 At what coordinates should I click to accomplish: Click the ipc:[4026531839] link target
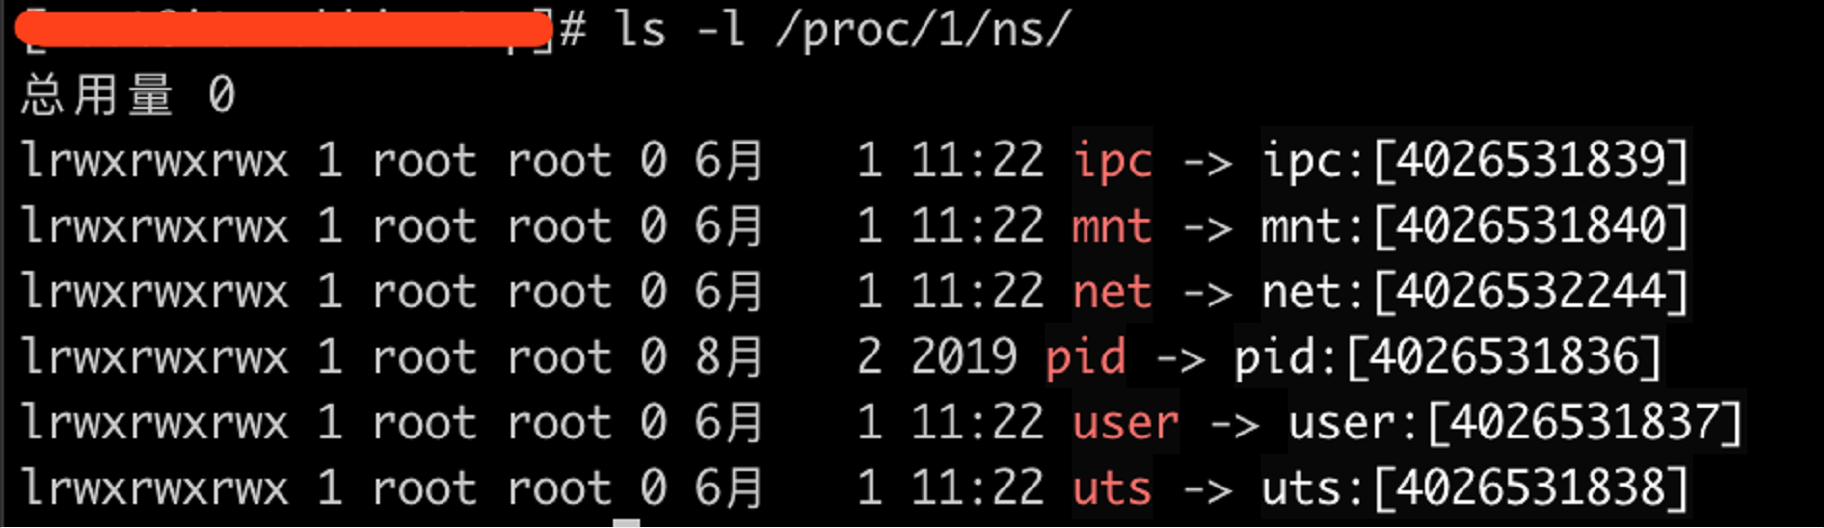click(1475, 161)
